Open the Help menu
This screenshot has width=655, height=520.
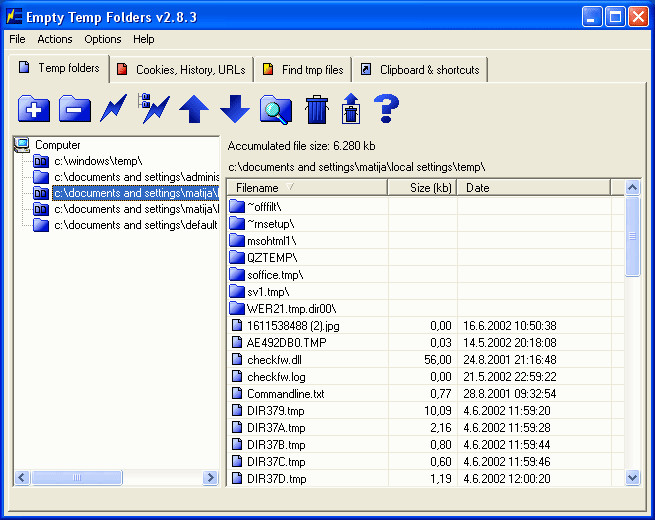tap(144, 39)
